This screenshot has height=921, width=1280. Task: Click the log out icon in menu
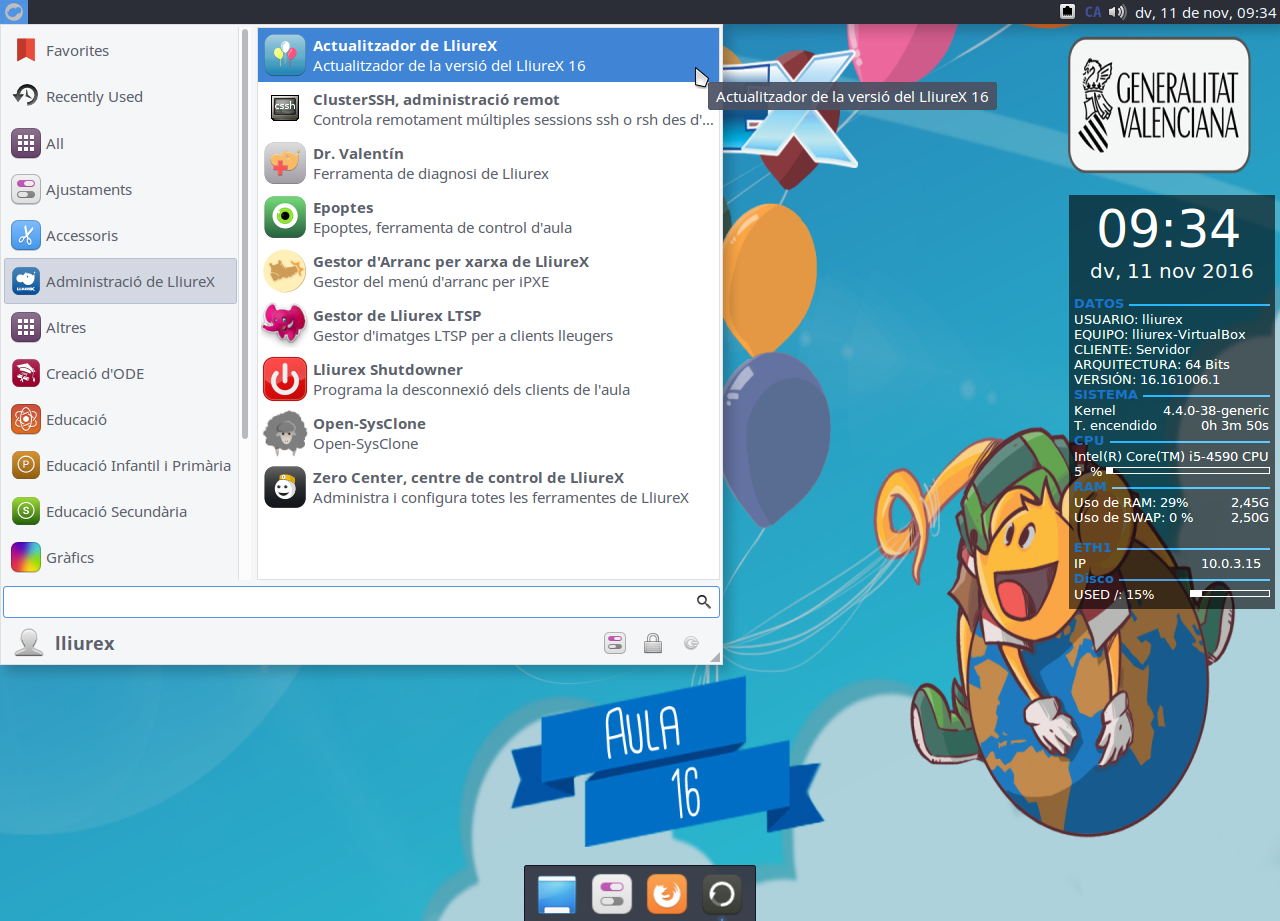[691, 643]
